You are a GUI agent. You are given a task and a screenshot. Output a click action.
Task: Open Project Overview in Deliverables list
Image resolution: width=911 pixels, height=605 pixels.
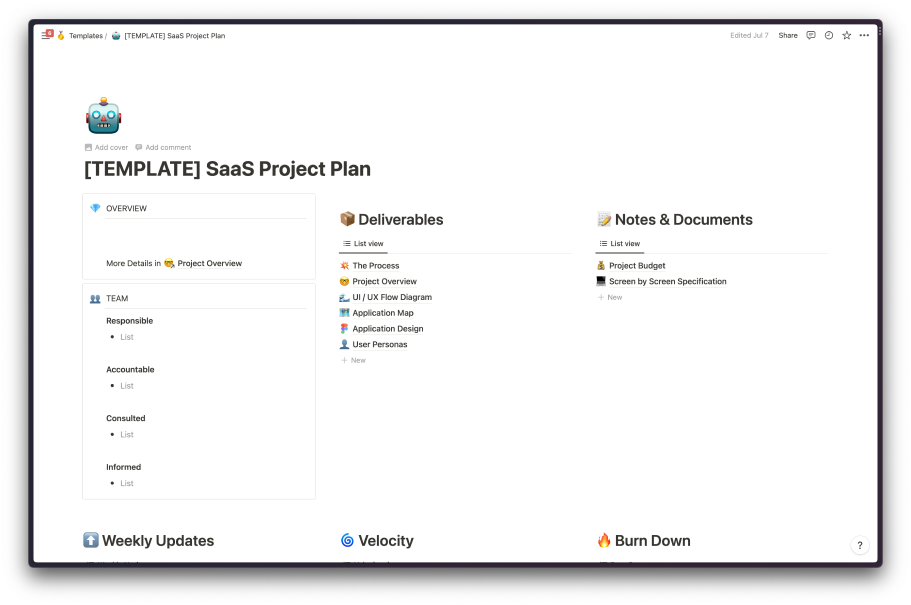(x=385, y=281)
